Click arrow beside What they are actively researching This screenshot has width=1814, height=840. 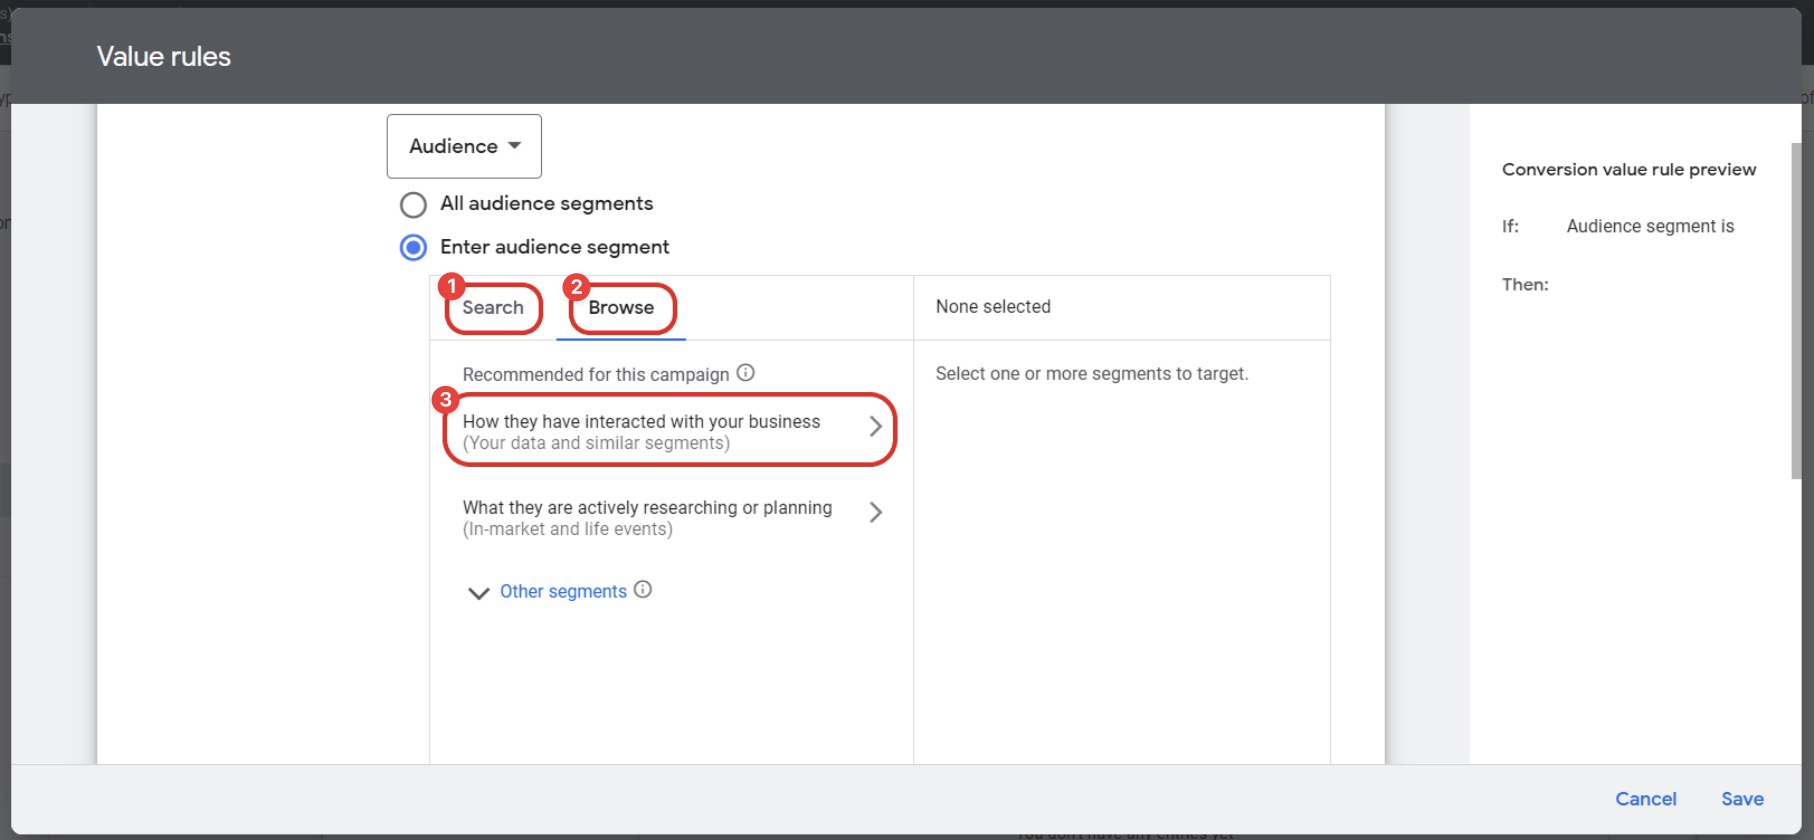pyautogui.click(x=875, y=513)
